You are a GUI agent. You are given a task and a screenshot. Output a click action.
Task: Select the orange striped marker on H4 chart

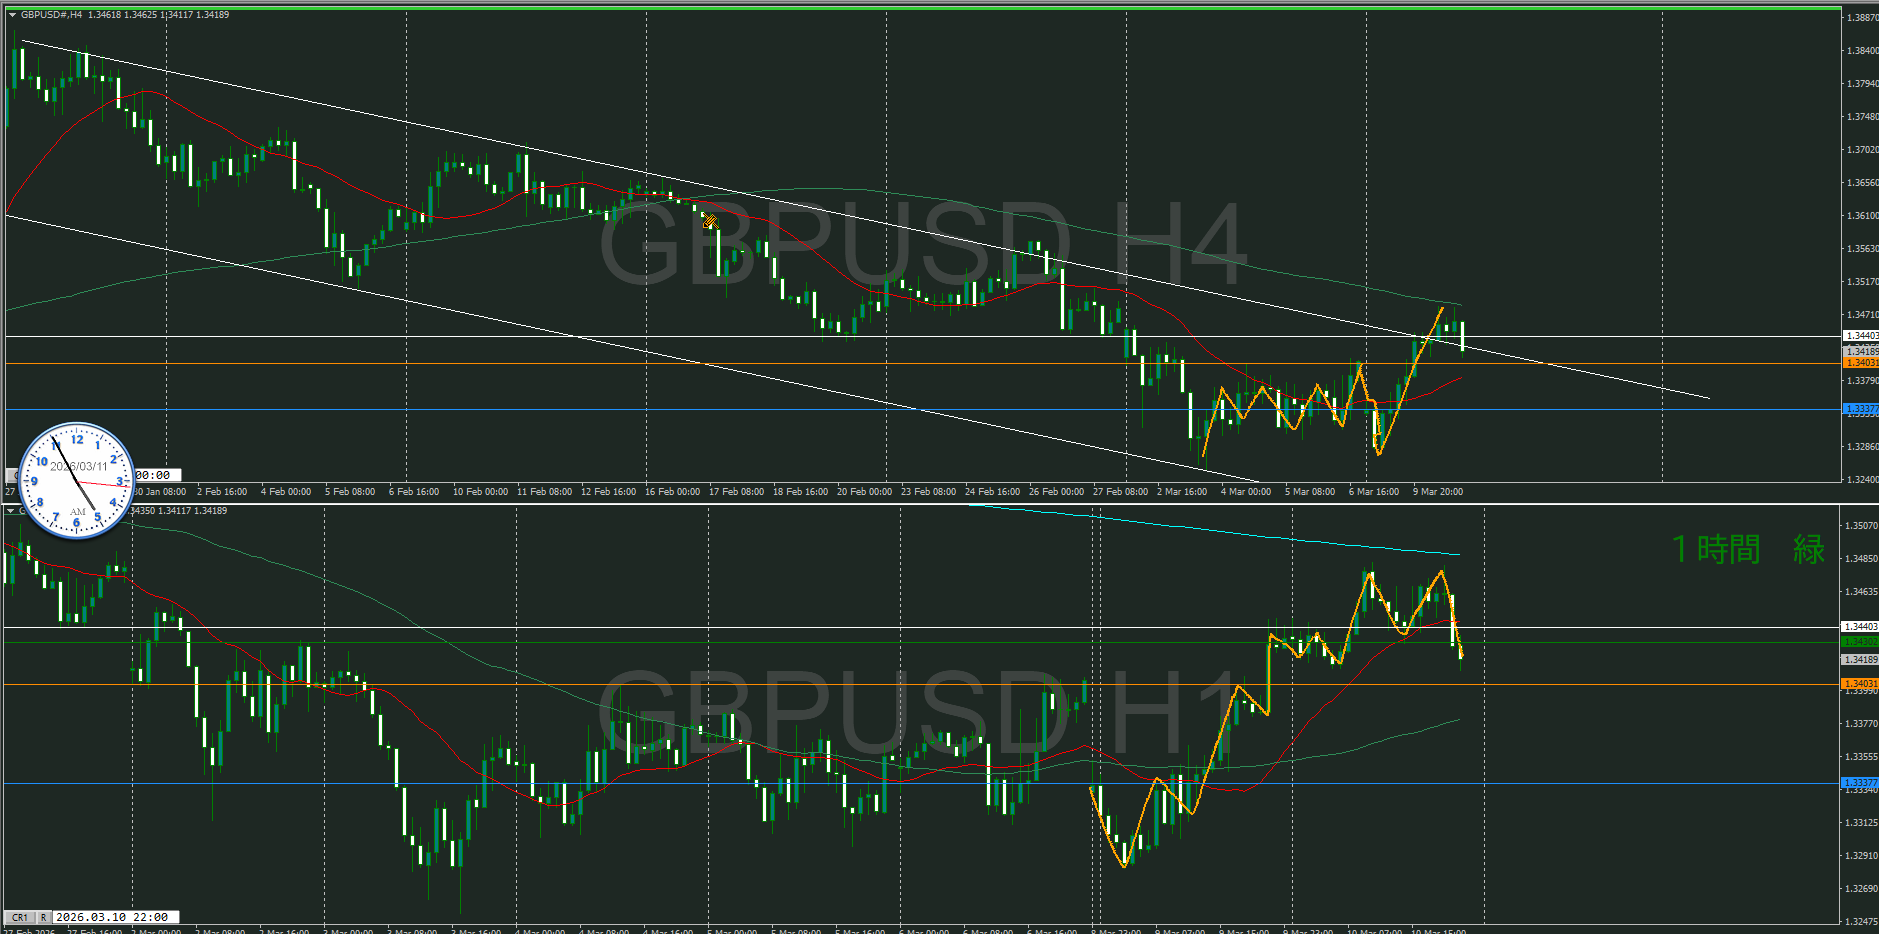709,221
